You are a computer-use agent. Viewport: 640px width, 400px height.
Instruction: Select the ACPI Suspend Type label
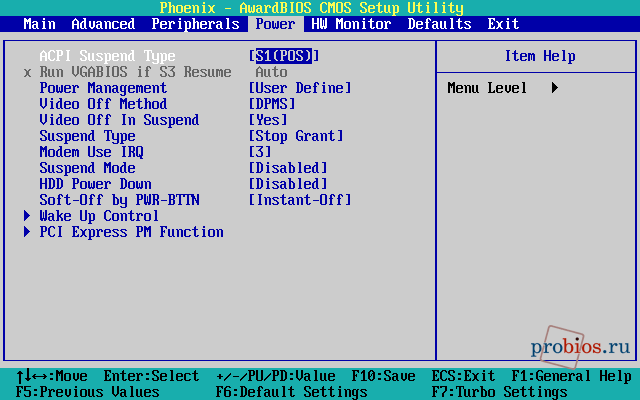coord(107,56)
